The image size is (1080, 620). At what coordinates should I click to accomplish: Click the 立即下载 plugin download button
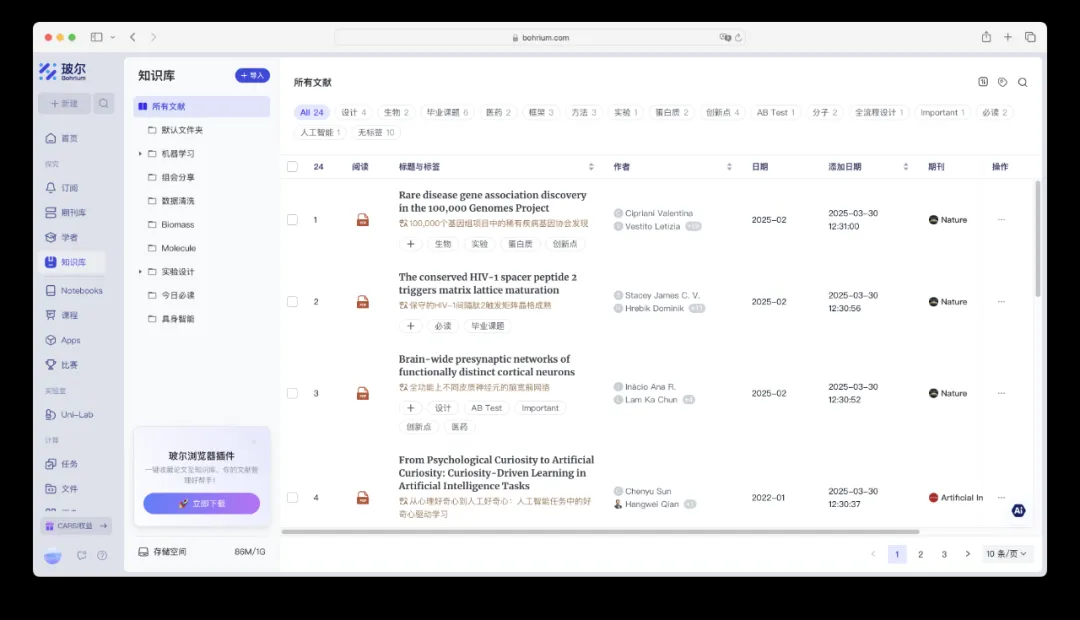(x=201, y=504)
